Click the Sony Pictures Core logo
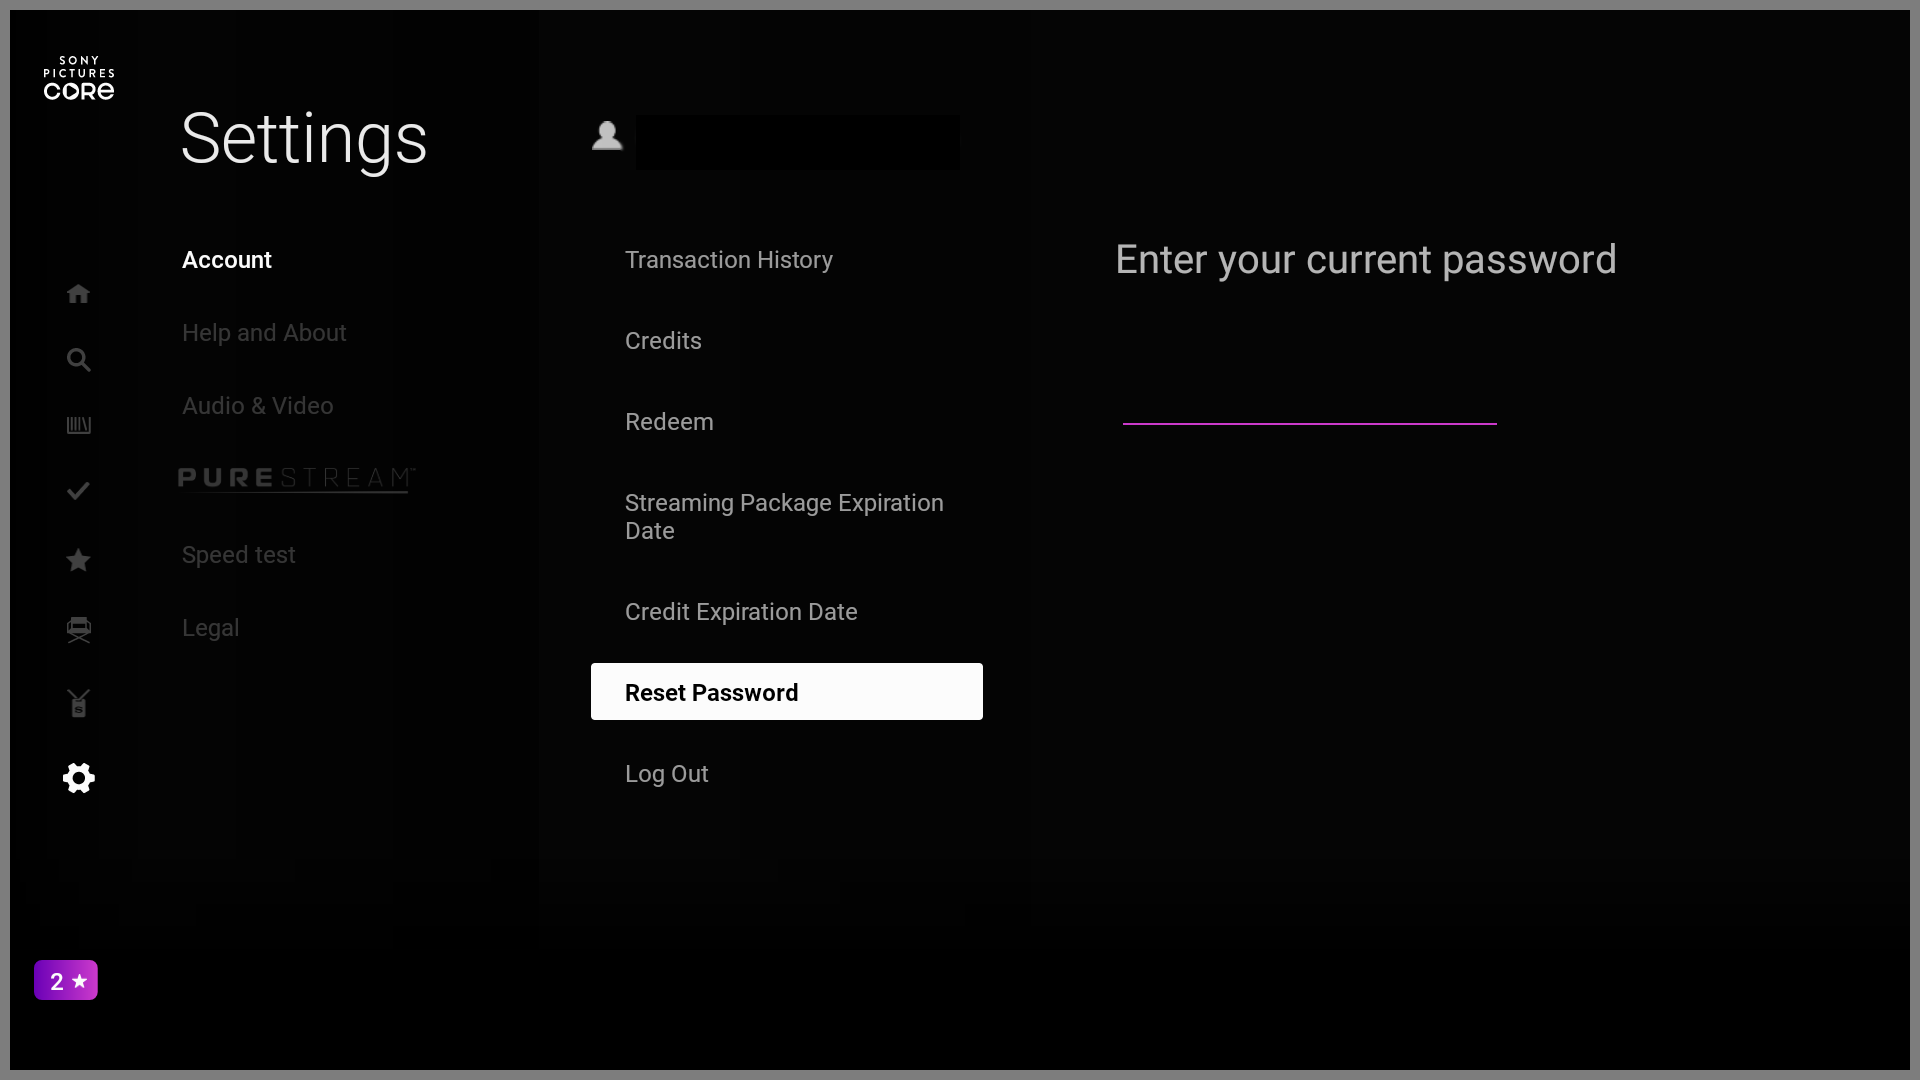The image size is (1920, 1080). coord(79,78)
